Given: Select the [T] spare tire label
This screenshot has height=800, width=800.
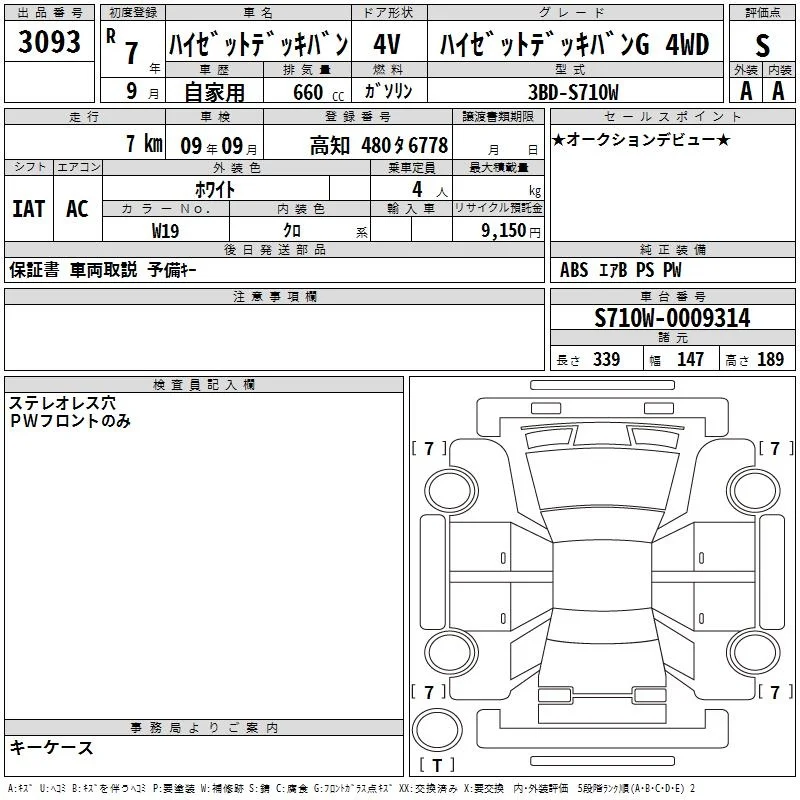Looking at the screenshot, I should 437,765.
